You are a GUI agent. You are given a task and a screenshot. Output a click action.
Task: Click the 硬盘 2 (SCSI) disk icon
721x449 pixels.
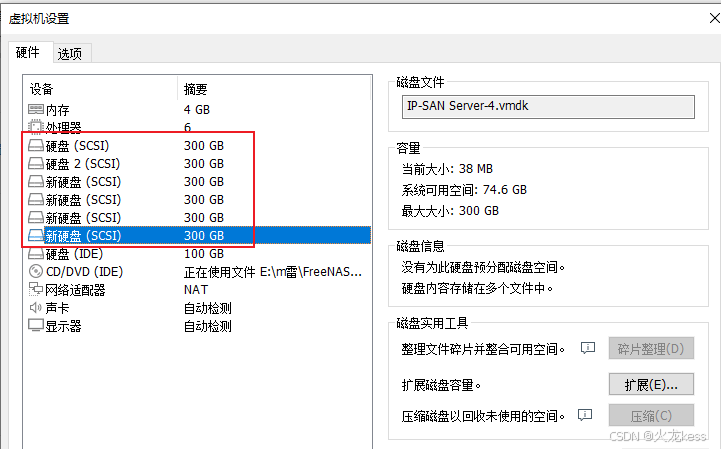click(36, 163)
